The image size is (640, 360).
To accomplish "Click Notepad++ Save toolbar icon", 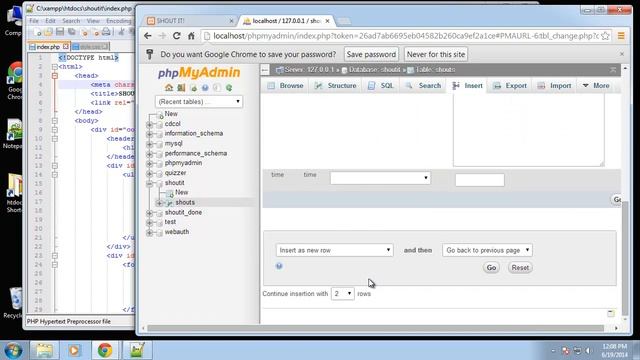I will (x=60, y=32).
